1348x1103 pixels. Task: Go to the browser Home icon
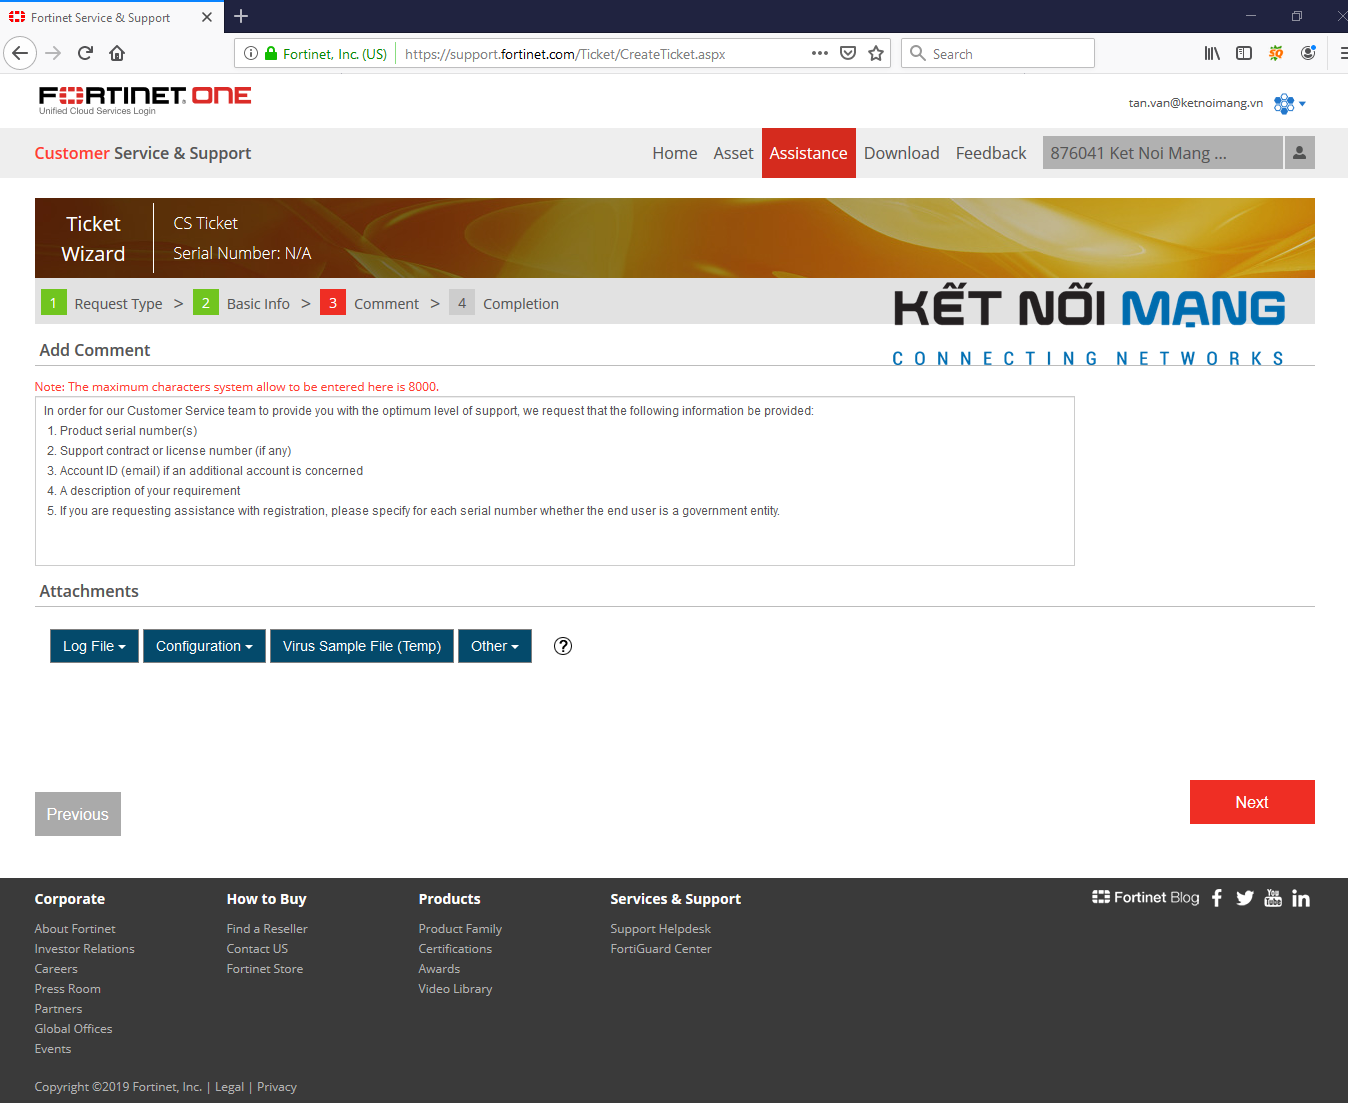pyautogui.click(x=117, y=53)
